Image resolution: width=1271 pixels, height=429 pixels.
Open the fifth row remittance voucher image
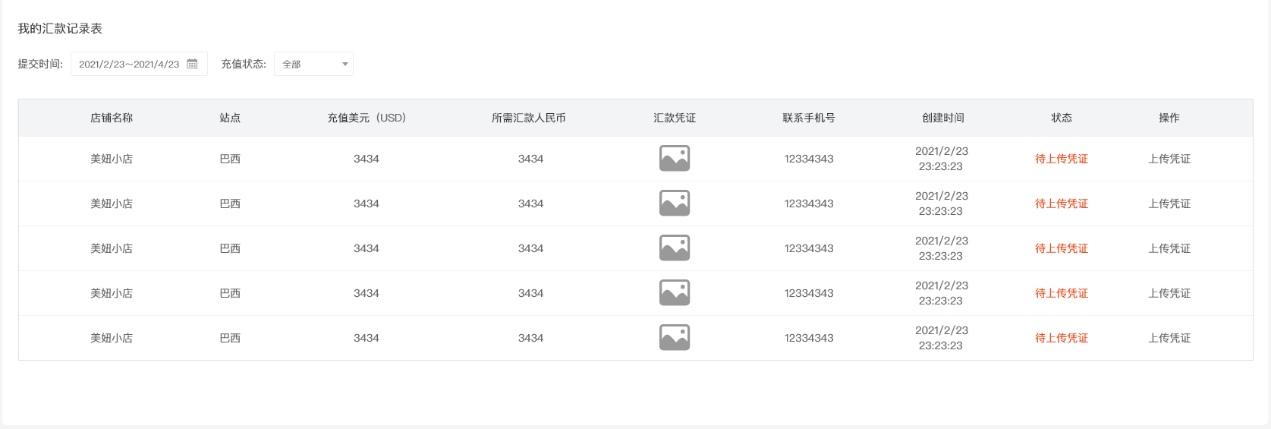(674, 338)
